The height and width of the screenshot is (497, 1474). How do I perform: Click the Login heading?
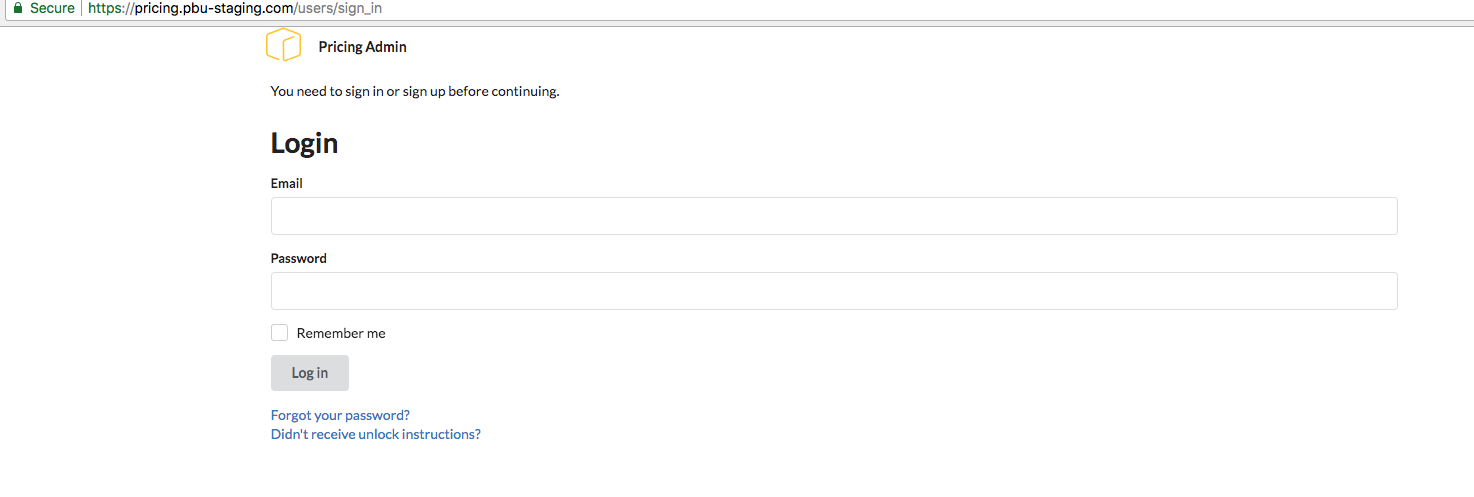pyautogui.click(x=304, y=143)
